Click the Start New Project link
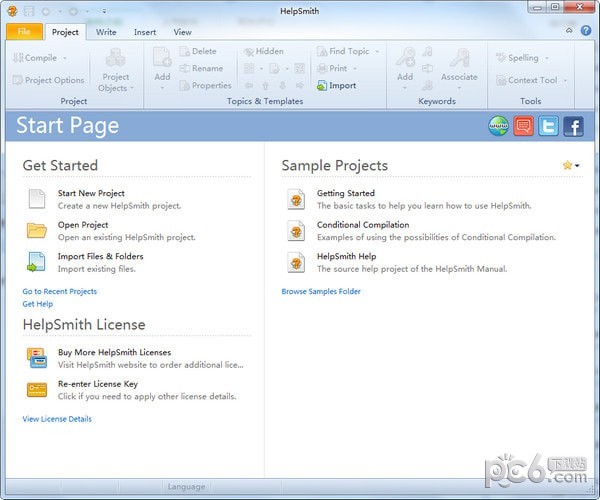 [91, 193]
